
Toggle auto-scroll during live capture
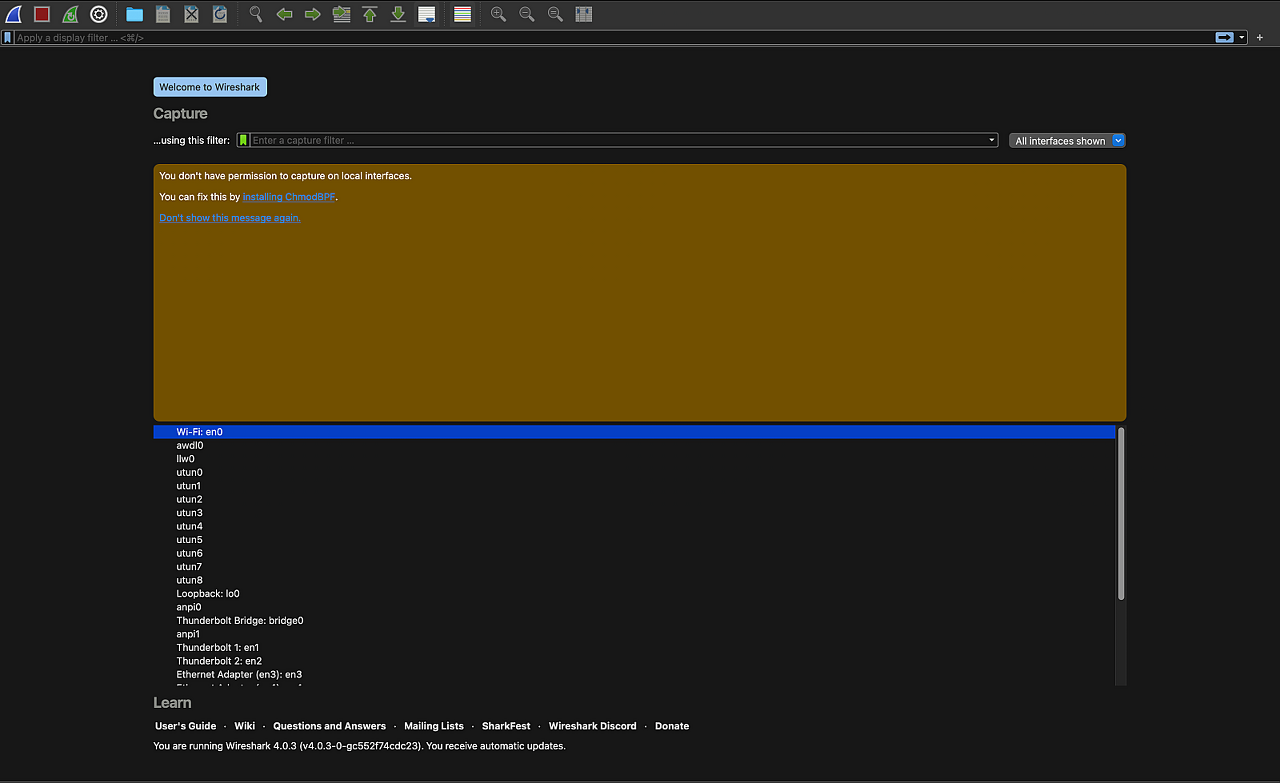pos(426,14)
